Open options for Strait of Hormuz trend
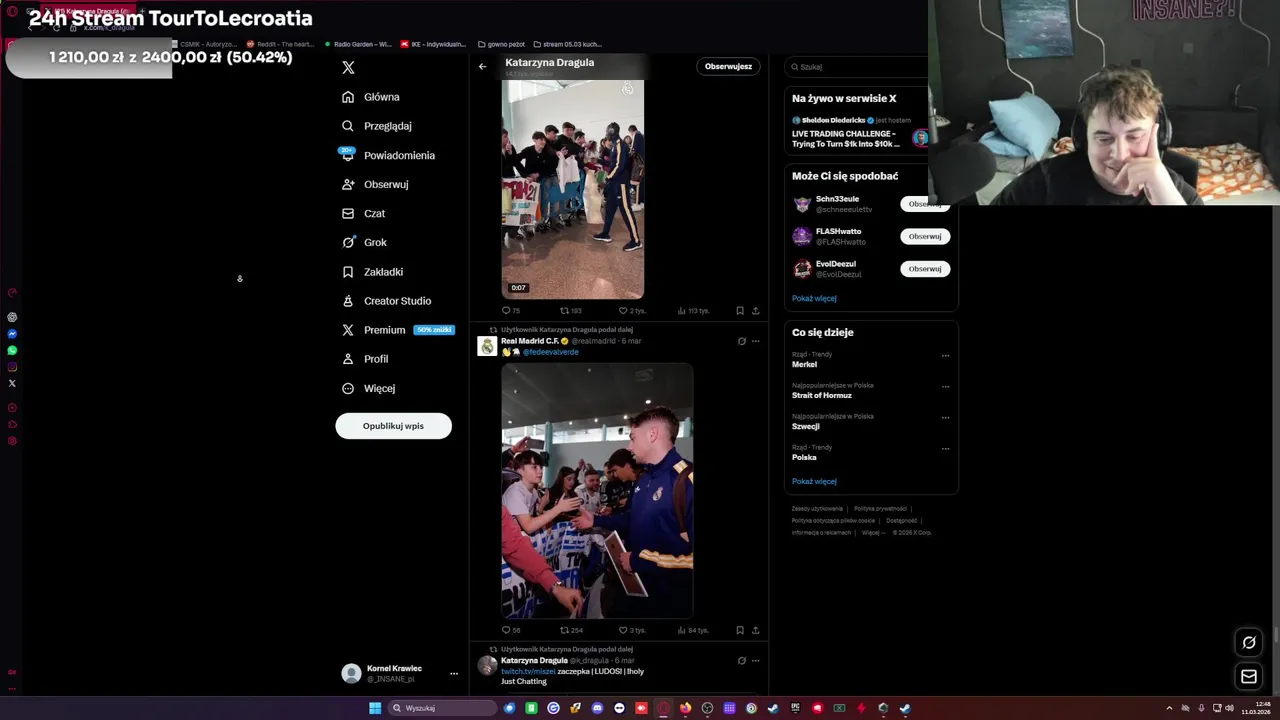1280x720 pixels. 945,386
